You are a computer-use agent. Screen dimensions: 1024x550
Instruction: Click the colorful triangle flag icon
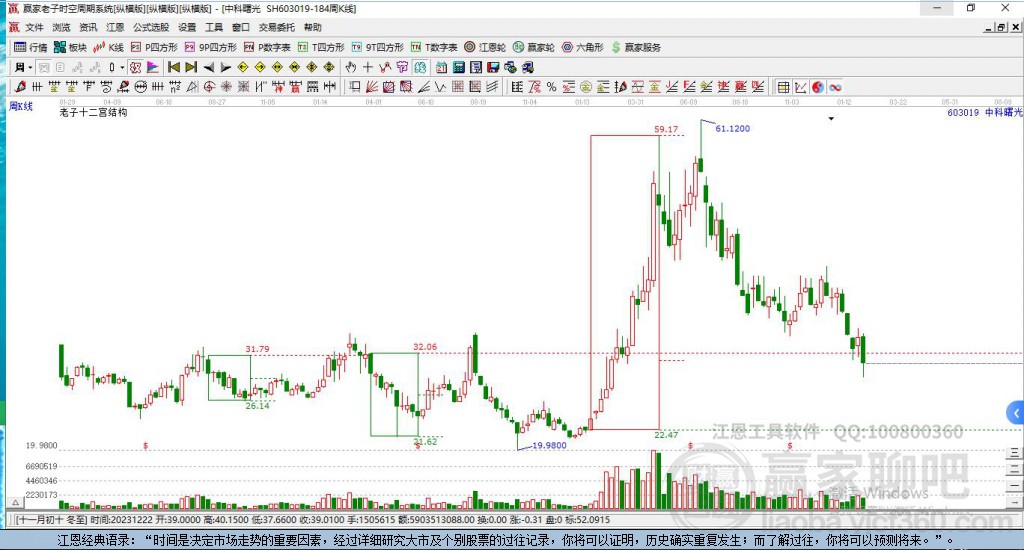153,67
